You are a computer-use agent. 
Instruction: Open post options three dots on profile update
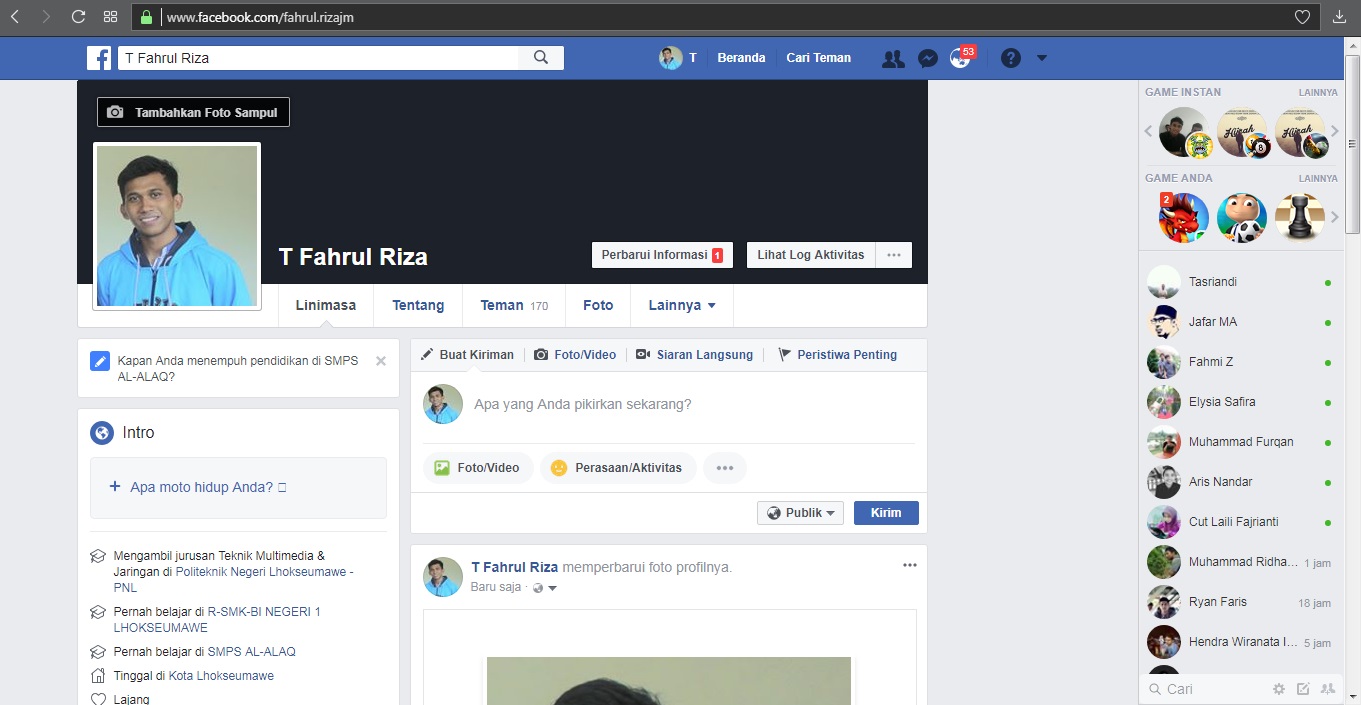[x=909, y=565]
